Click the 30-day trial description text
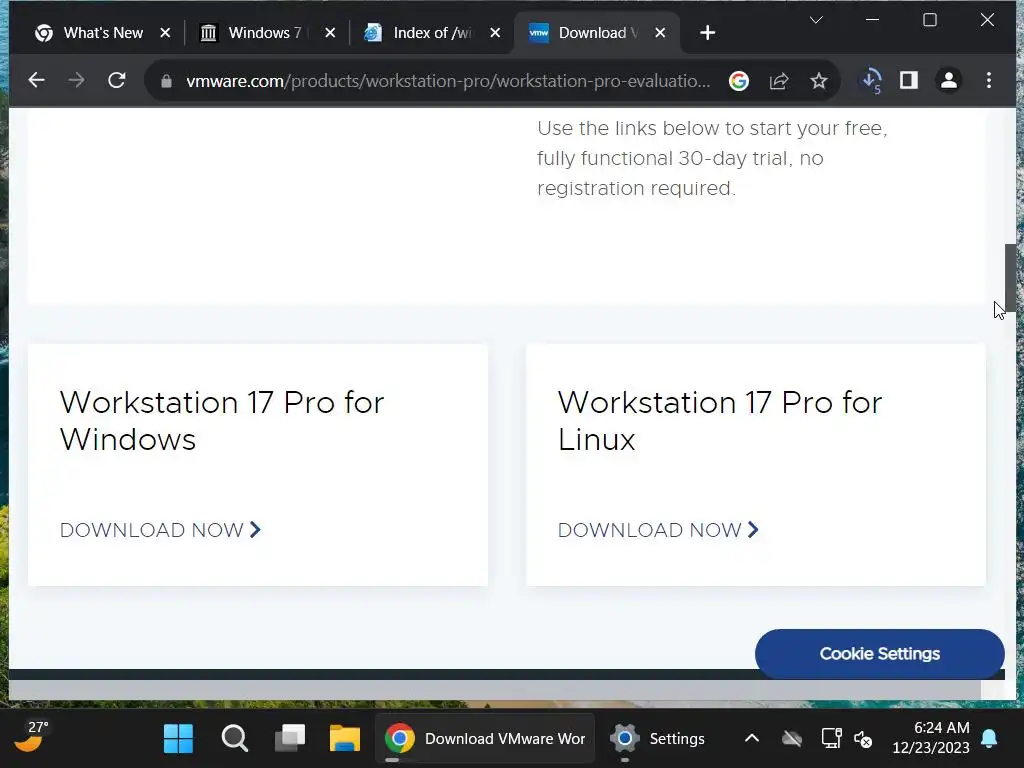The width and height of the screenshot is (1024, 768). [x=712, y=158]
